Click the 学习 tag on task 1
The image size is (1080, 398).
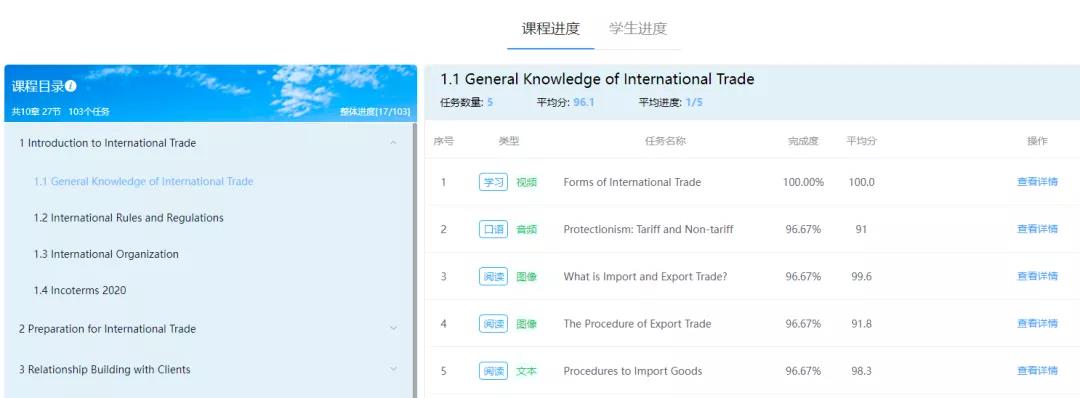tap(493, 182)
